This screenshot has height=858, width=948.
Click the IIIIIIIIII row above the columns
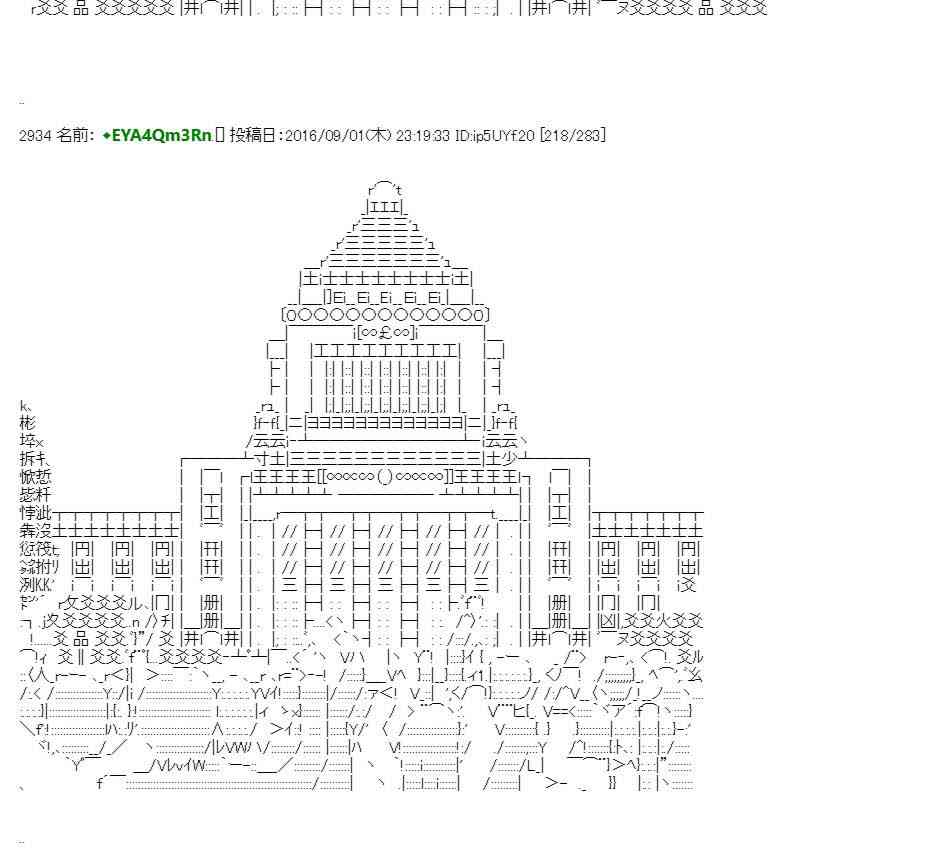(385, 350)
